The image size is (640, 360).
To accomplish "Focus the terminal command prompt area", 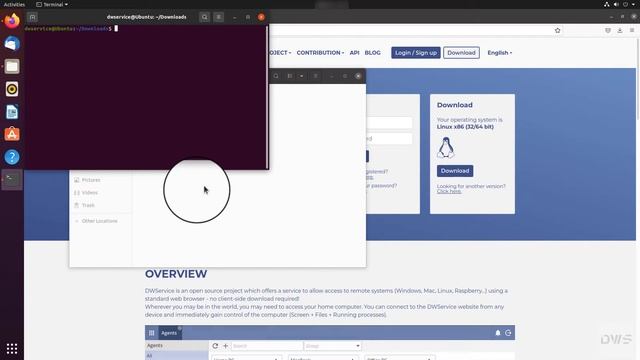I will pyautogui.click(x=145, y=98).
